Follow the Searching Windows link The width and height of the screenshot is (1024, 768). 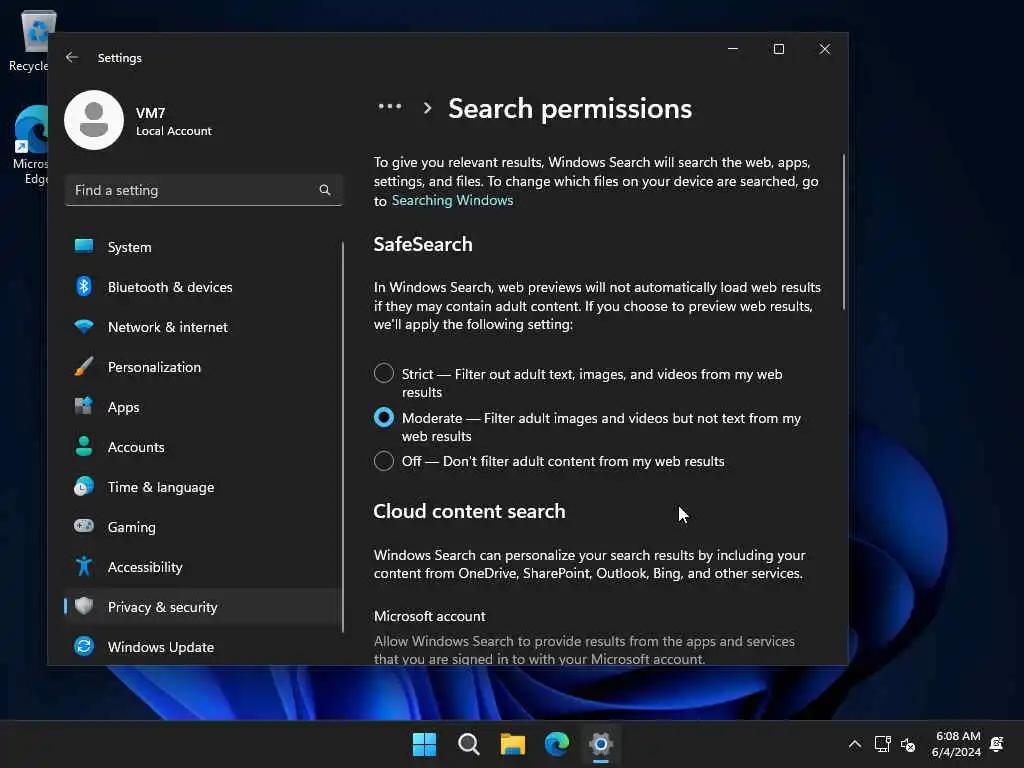452,200
